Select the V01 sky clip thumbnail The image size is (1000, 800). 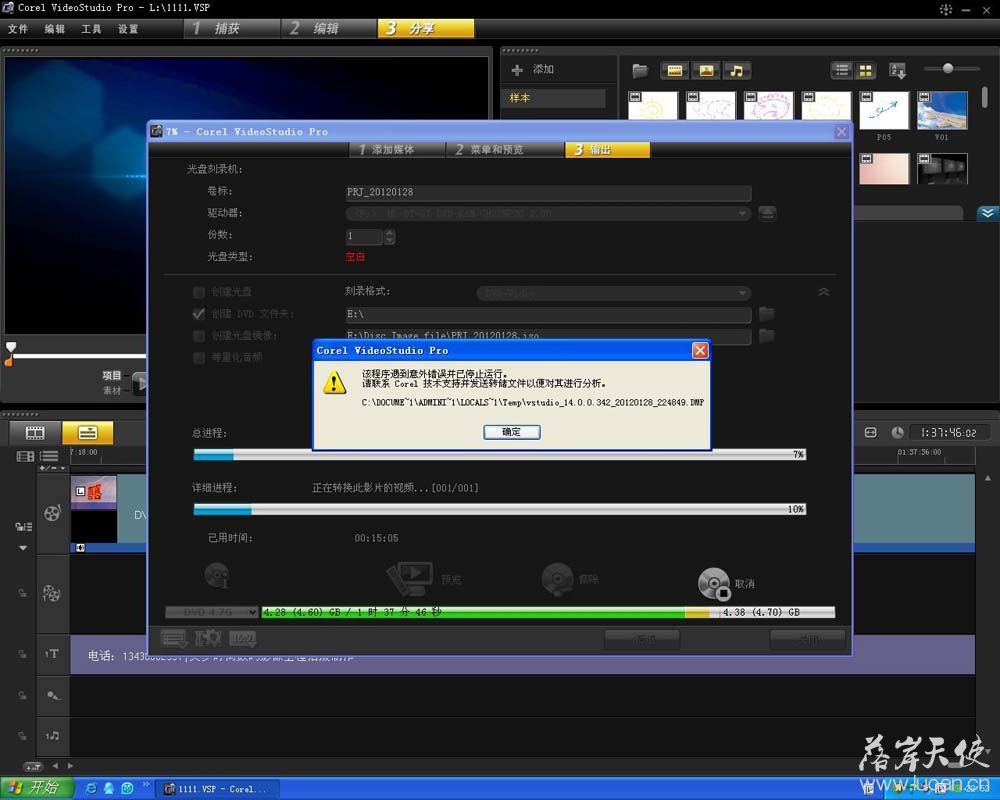pos(942,111)
